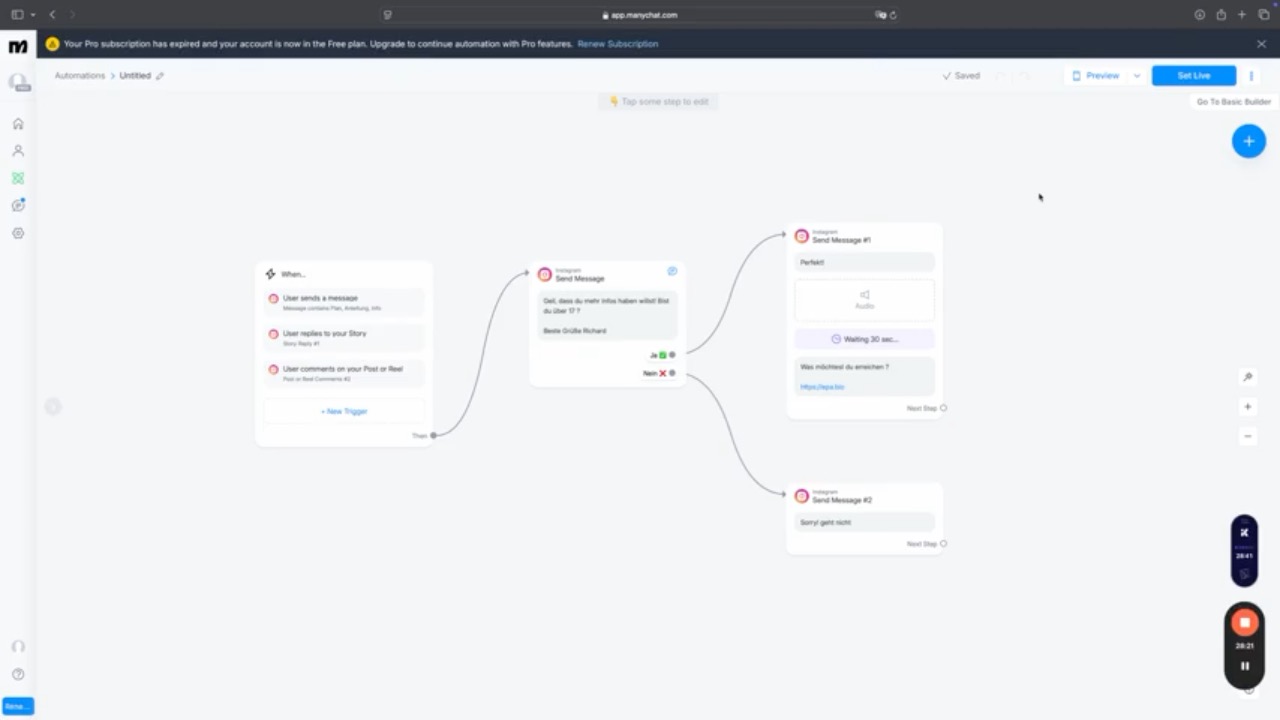Click the Preview button
The image size is (1280, 720).
tap(1096, 76)
